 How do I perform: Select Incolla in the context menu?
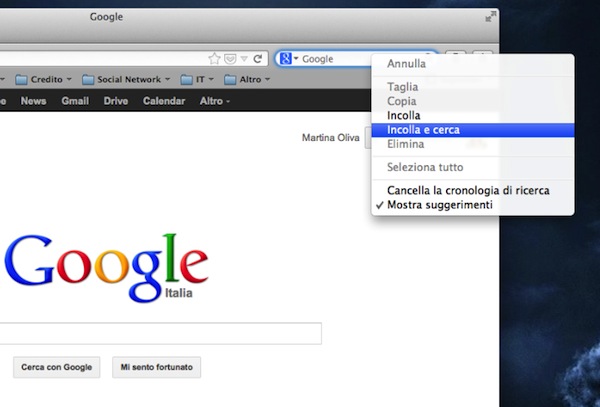[473, 116]
